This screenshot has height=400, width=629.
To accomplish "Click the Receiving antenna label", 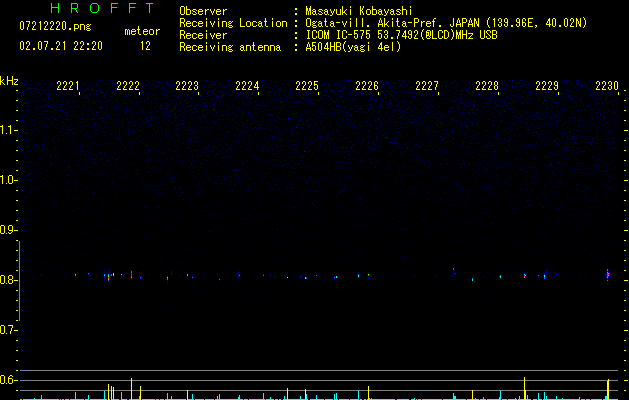I will 230,47.
